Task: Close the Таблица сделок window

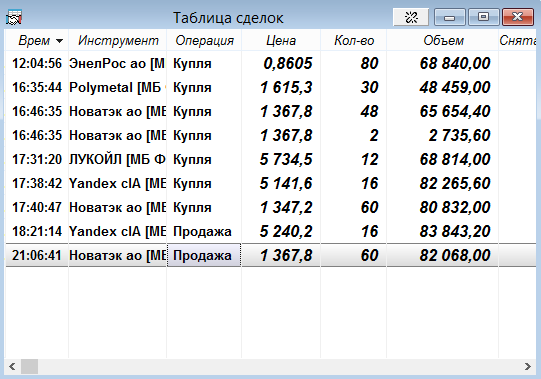Action: pos(518,17)
